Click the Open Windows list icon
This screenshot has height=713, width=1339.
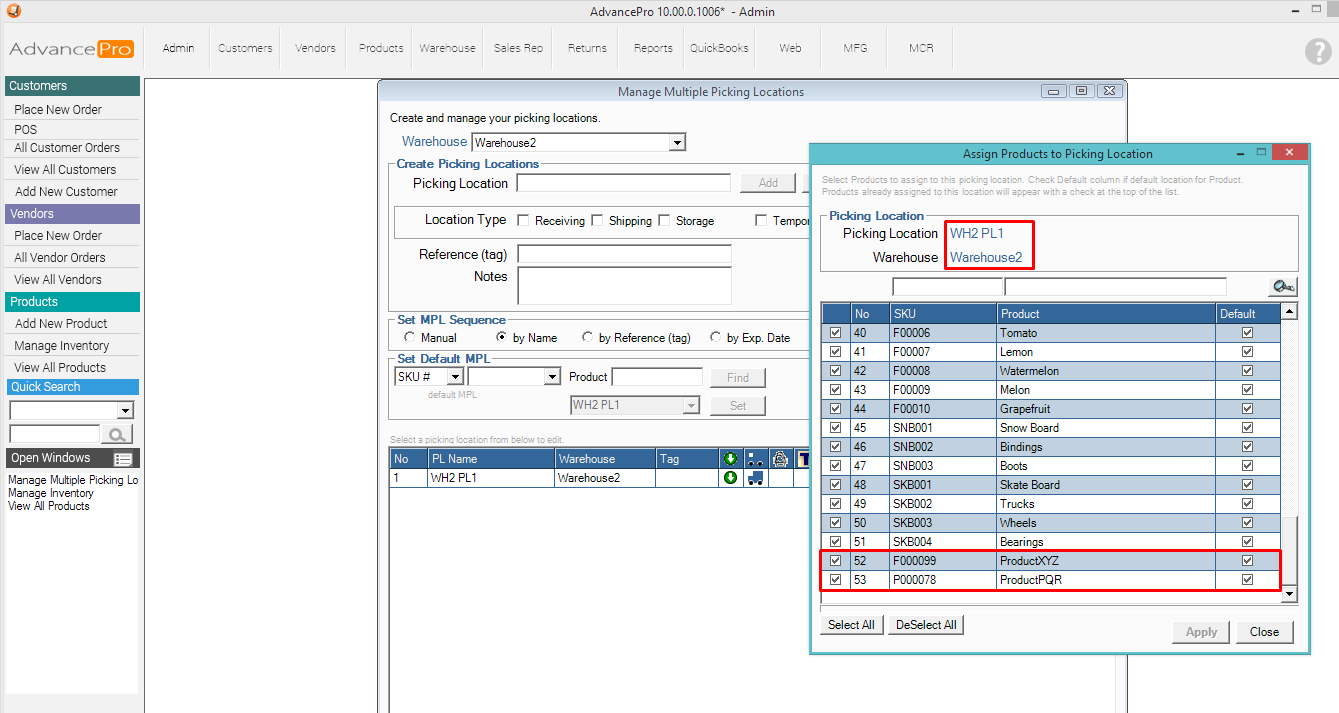pyautogui.click(x=123, y=459)
